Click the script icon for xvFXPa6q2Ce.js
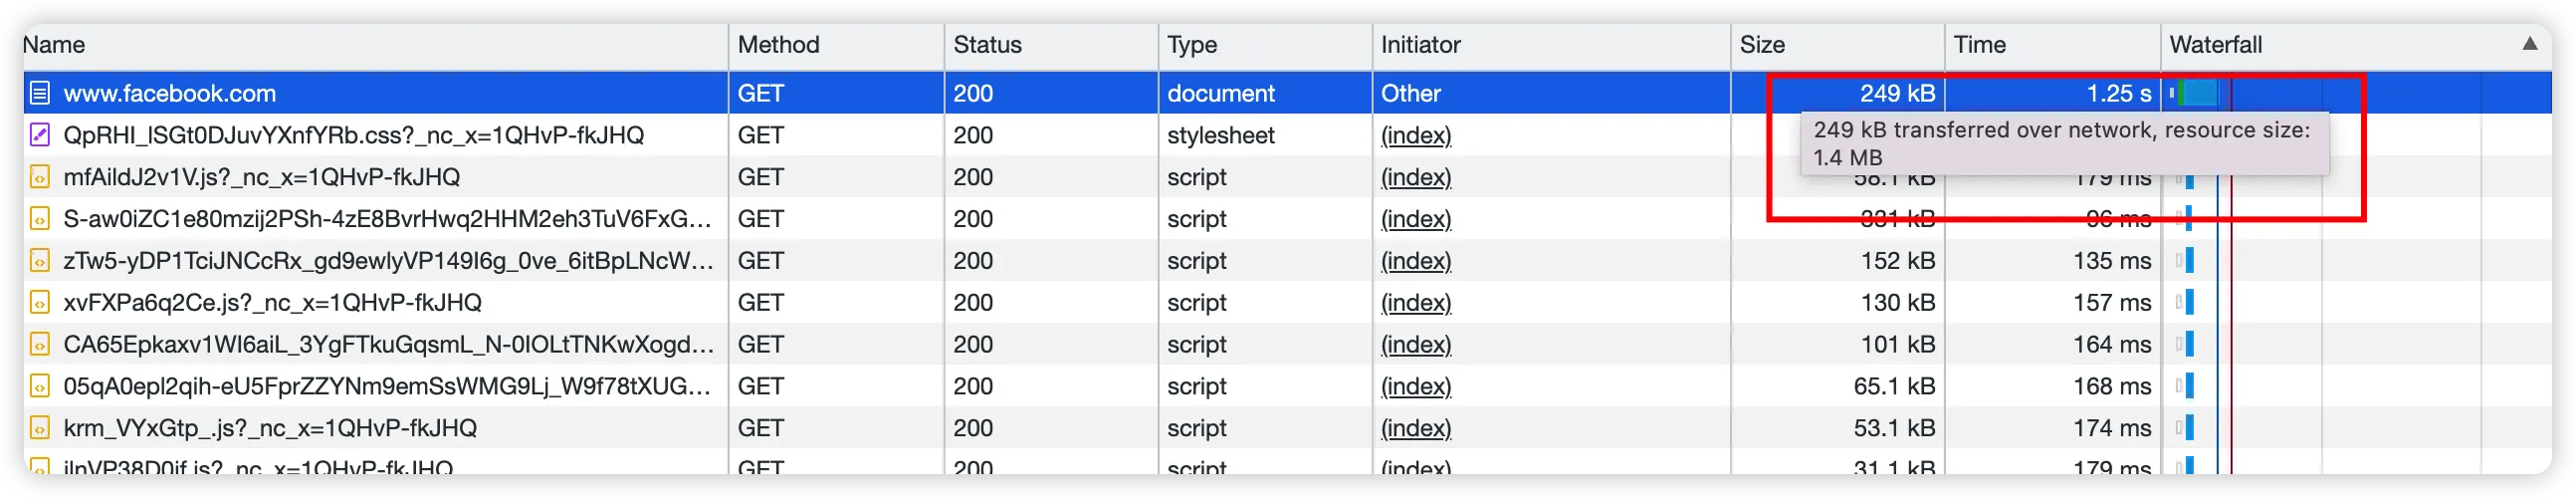This screenshot has width=2576, height=498. tap(39, 302)
